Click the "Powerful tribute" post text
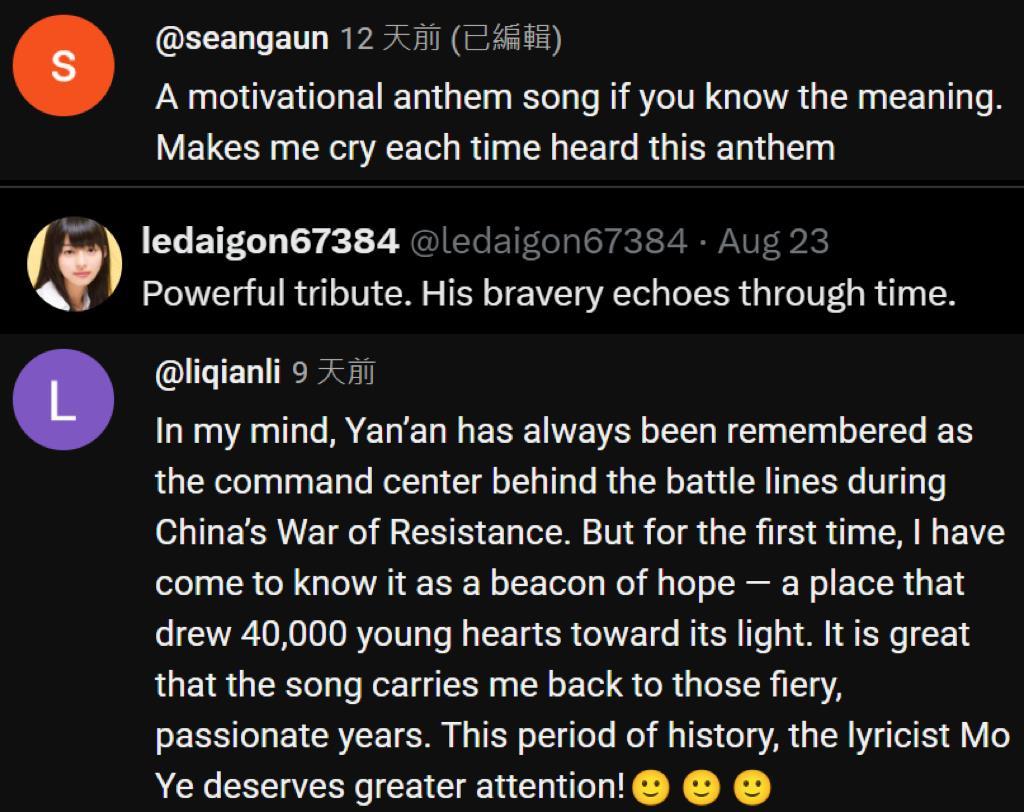1024x812 pixels. [x=548, y=293]
